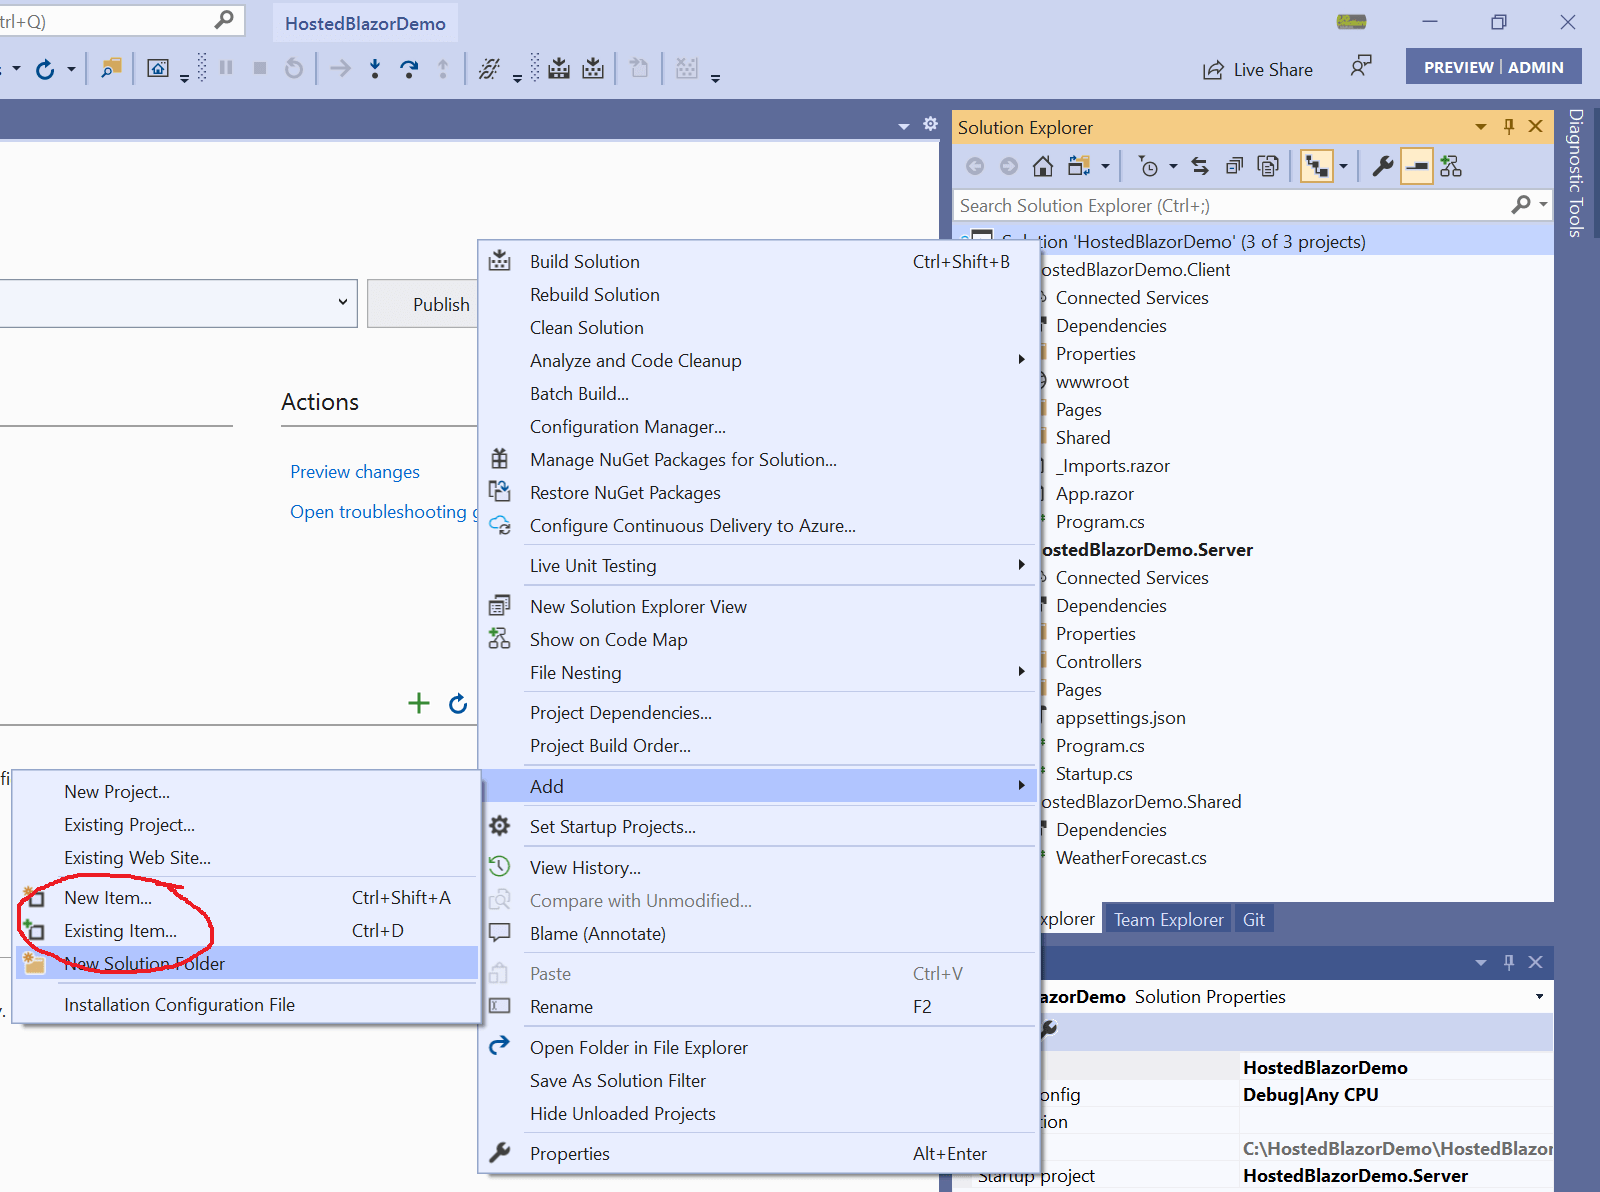Click the Step Into debug icon

coord(375,68)
